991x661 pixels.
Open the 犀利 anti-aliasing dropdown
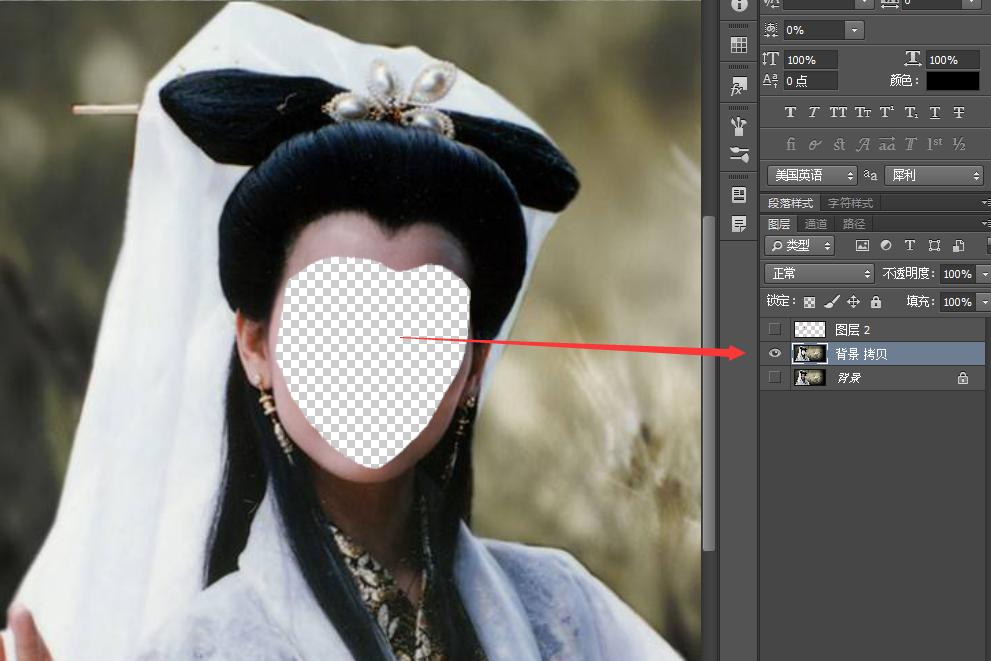pos(933,175)
